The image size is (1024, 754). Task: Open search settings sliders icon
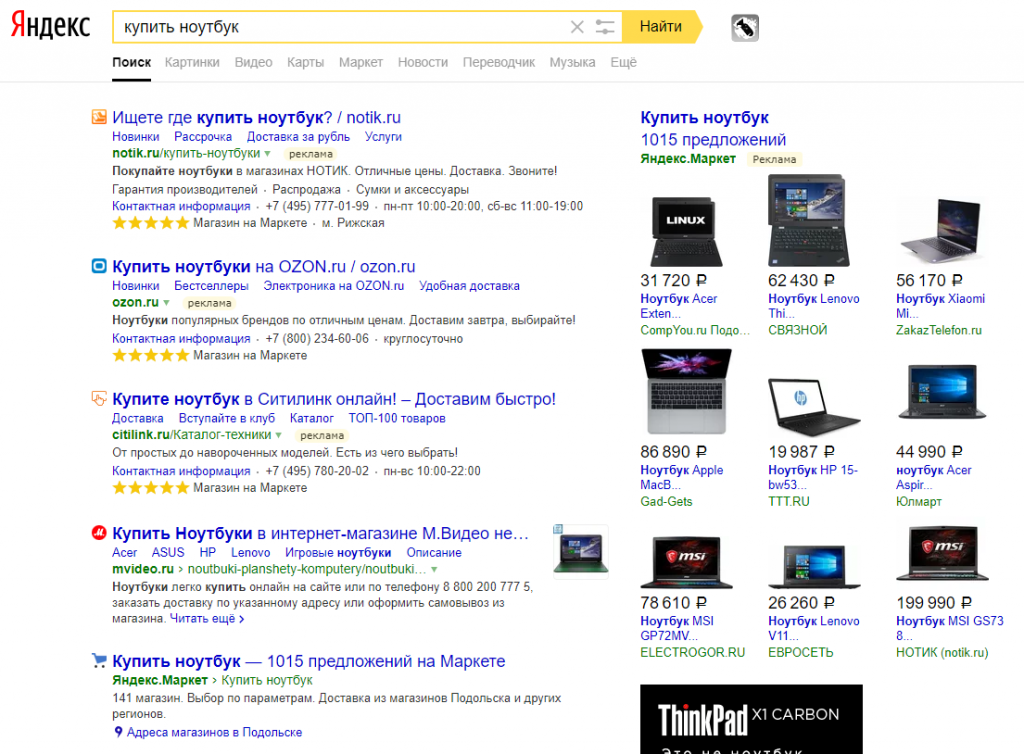(x=605, y=27)
